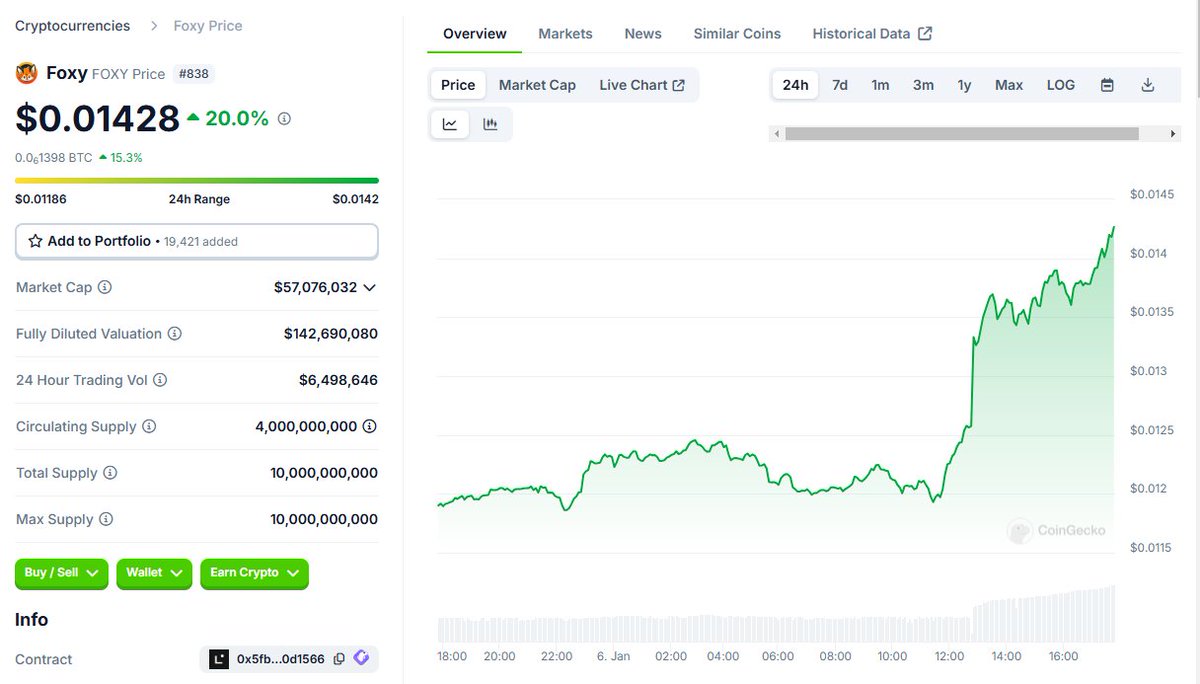Open the Earn Crypto dropdown
Image resolution: width=1200 pixels, height=684 pixels.
(x=254, y=573)
